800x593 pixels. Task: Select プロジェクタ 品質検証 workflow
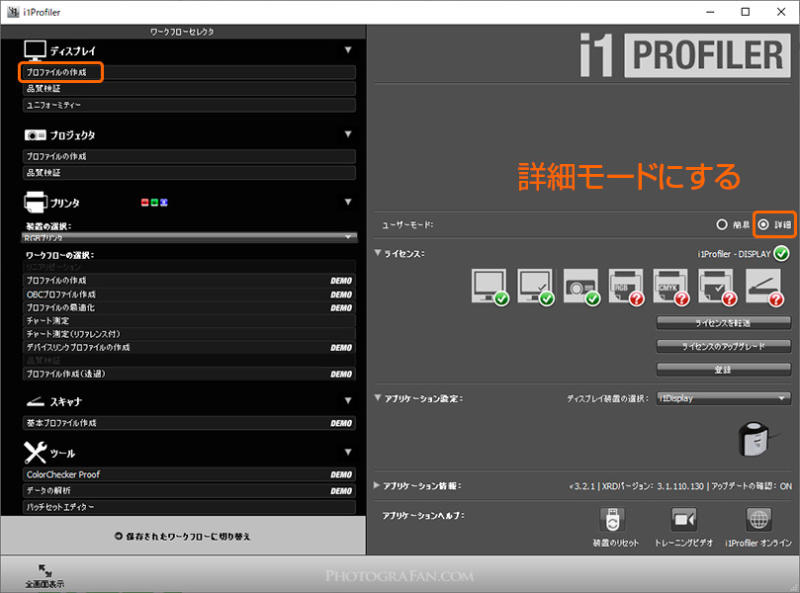(189, 172)
